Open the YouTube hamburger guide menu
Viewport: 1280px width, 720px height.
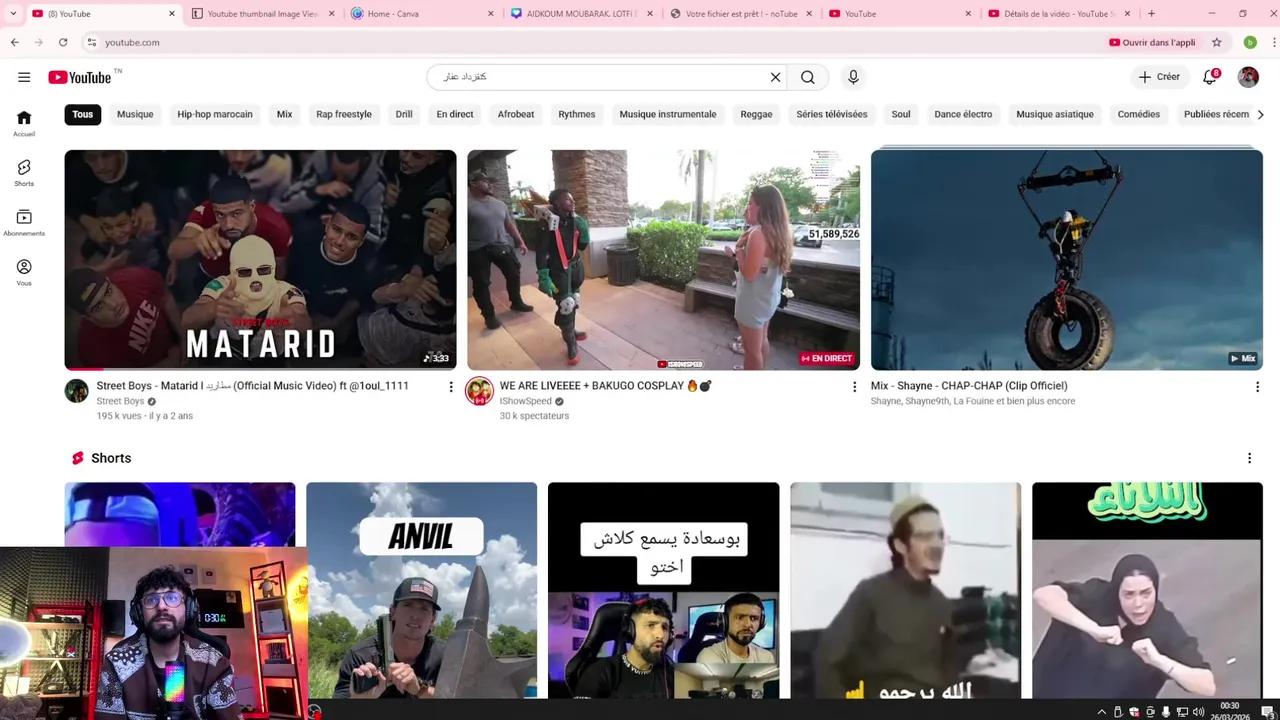point(24,77)
